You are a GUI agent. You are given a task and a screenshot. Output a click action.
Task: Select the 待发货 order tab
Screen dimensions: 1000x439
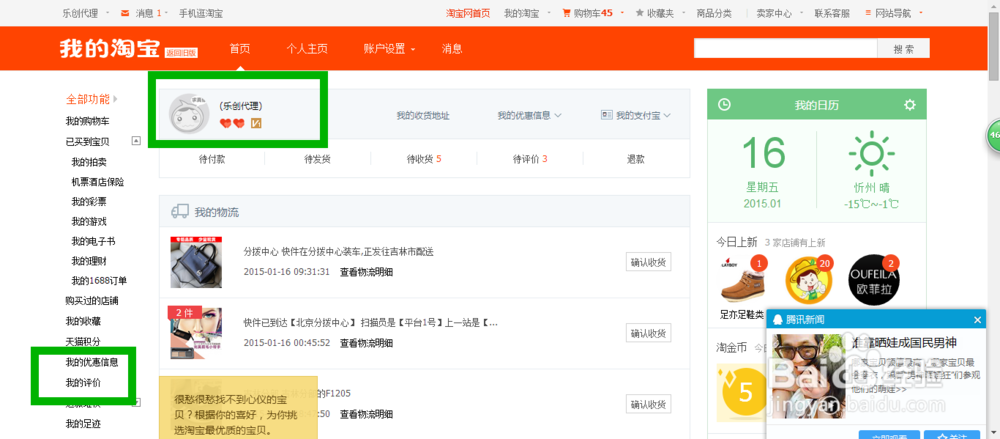tap(317, 159)
